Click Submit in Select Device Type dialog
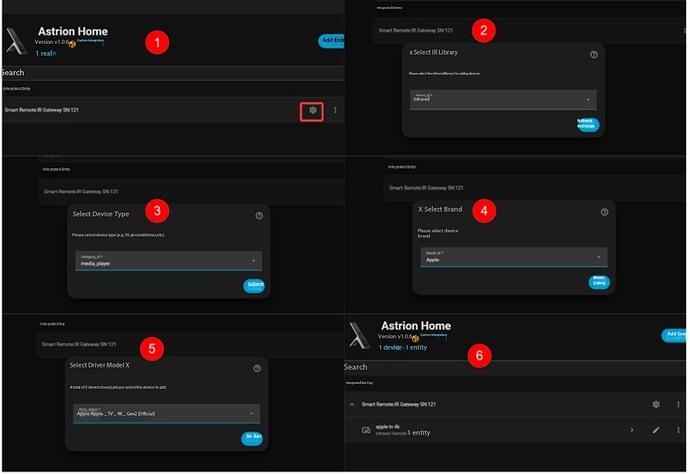Screen dimensions: 690x474 coord(254,285)
